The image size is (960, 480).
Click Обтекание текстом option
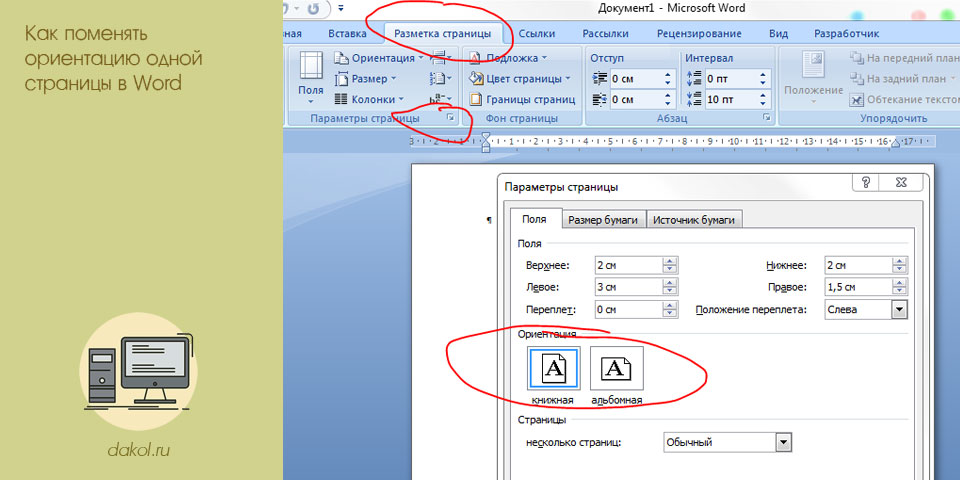click(x=904, y=99)
